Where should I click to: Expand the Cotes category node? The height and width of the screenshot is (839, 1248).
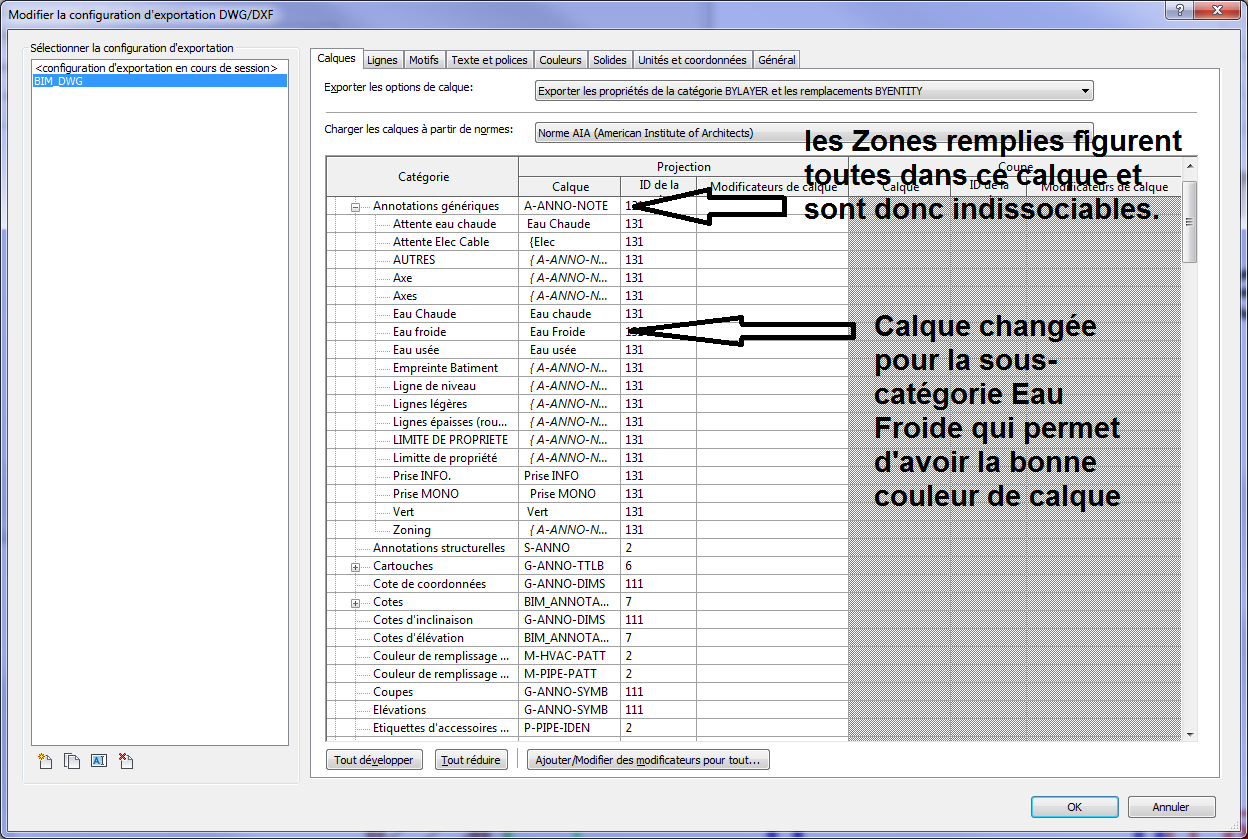(x=355, y=603)
